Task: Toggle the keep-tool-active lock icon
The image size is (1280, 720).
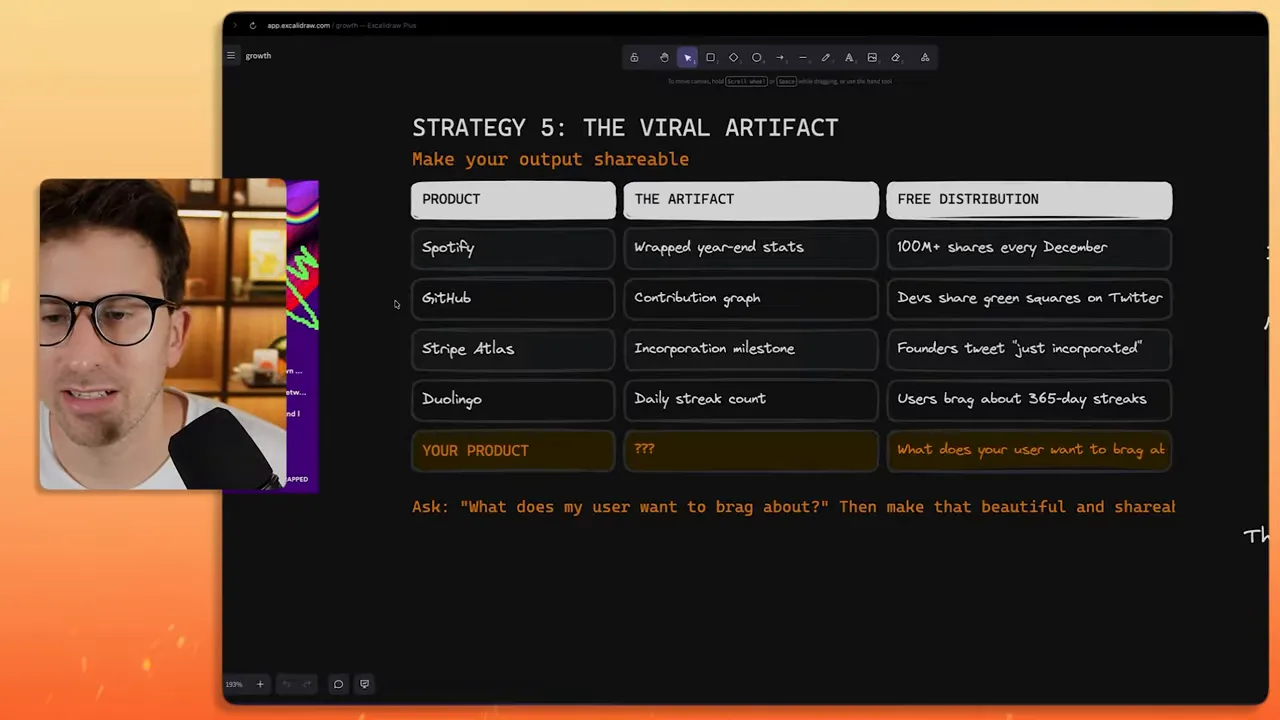Action: pyautogui.click(x=634, y=58)
